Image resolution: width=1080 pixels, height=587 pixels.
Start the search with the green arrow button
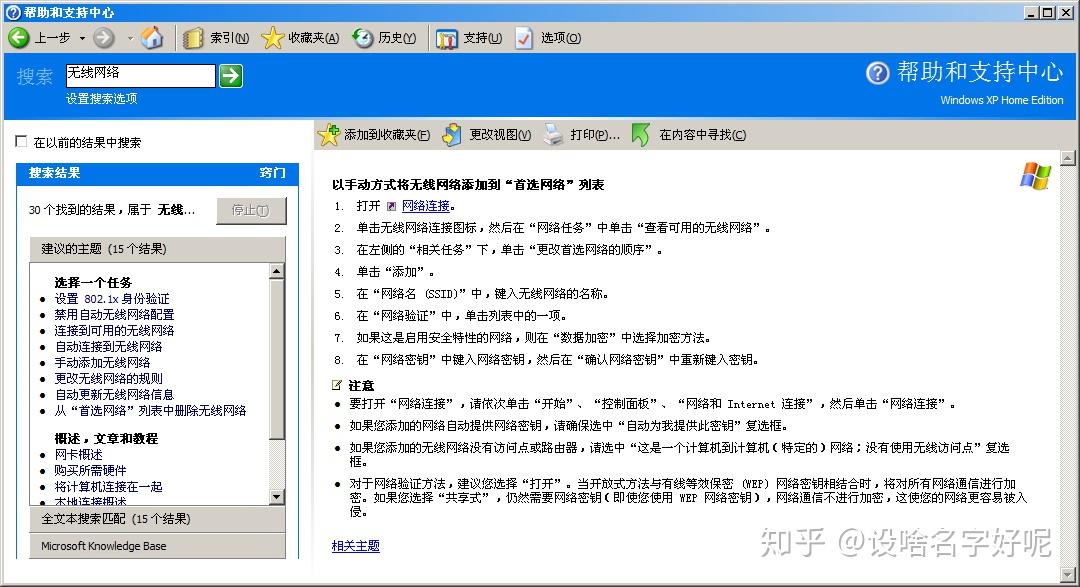coord(231,75)
